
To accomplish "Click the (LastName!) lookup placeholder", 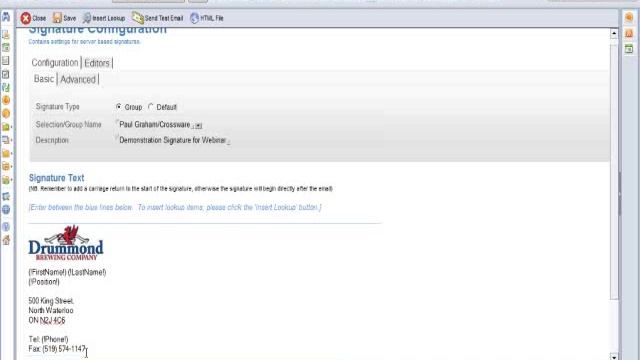I will (87, 272).
